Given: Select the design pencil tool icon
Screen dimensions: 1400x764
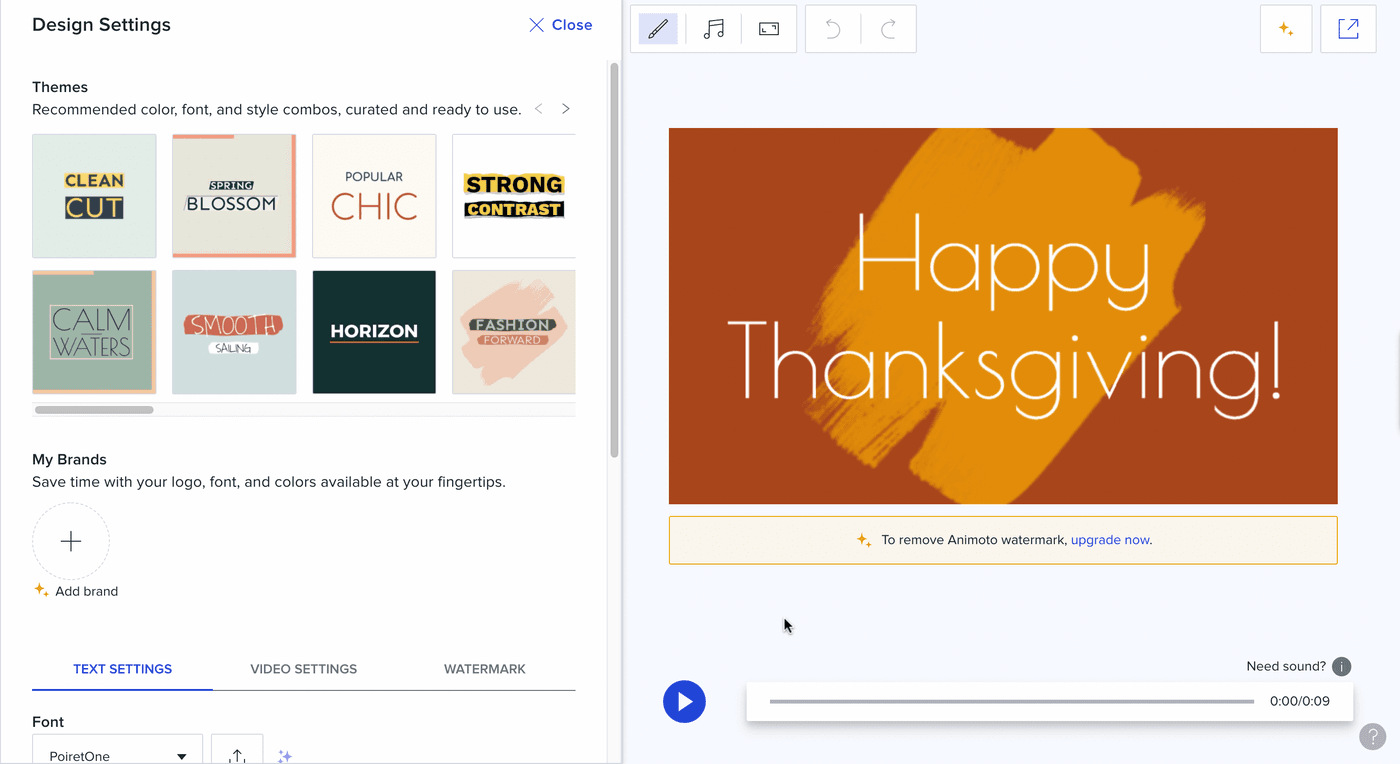Looking at the screenshot, I should coord(658,29).
